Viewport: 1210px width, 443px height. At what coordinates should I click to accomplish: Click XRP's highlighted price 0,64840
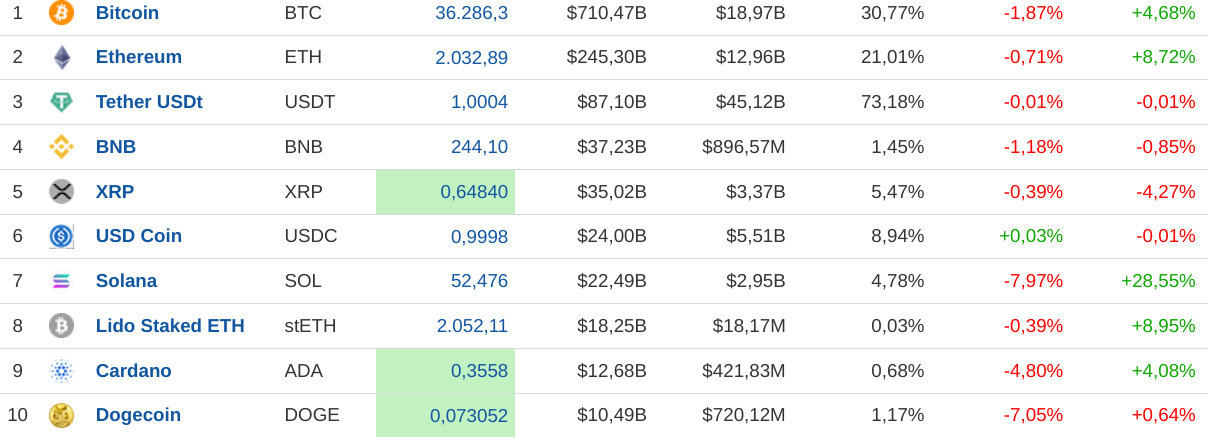[x=474, y=192]
